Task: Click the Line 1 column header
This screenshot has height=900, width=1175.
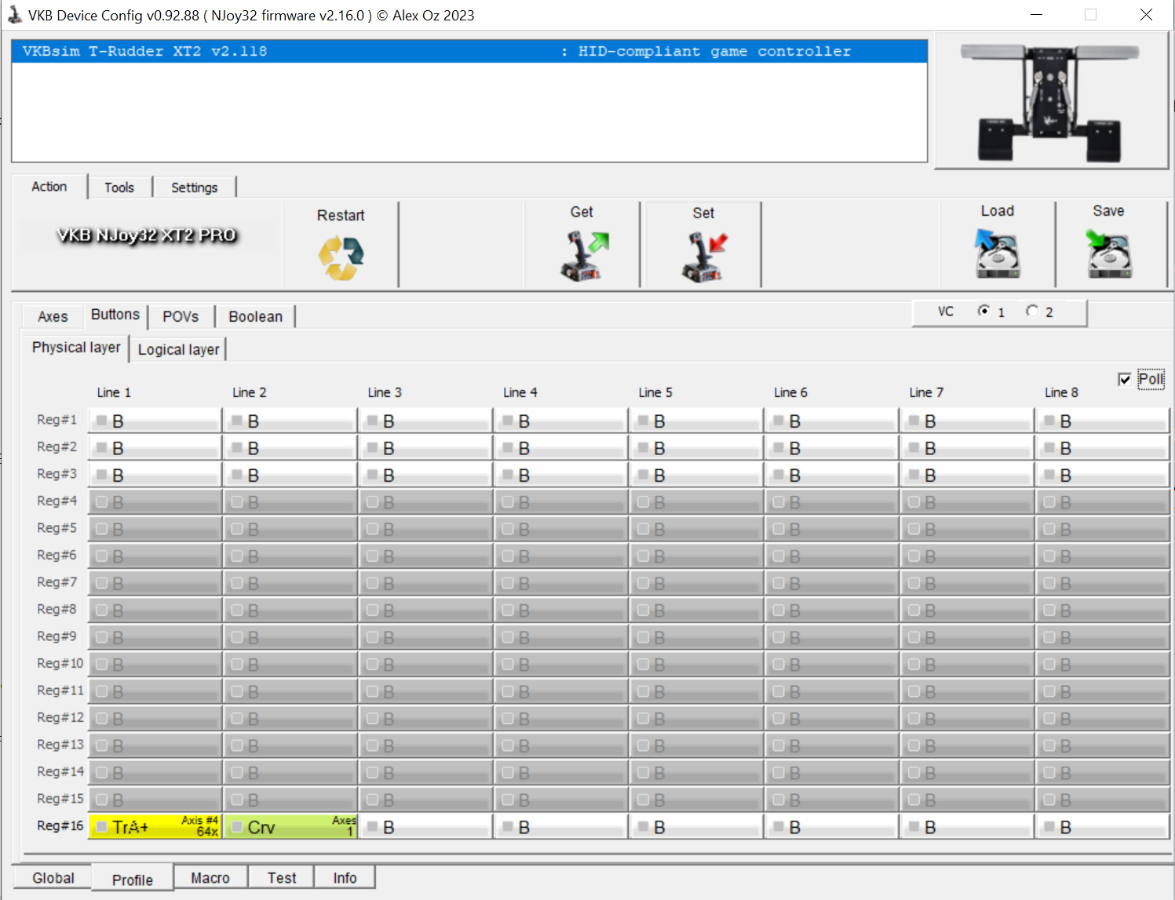Action: click(114, 393)
